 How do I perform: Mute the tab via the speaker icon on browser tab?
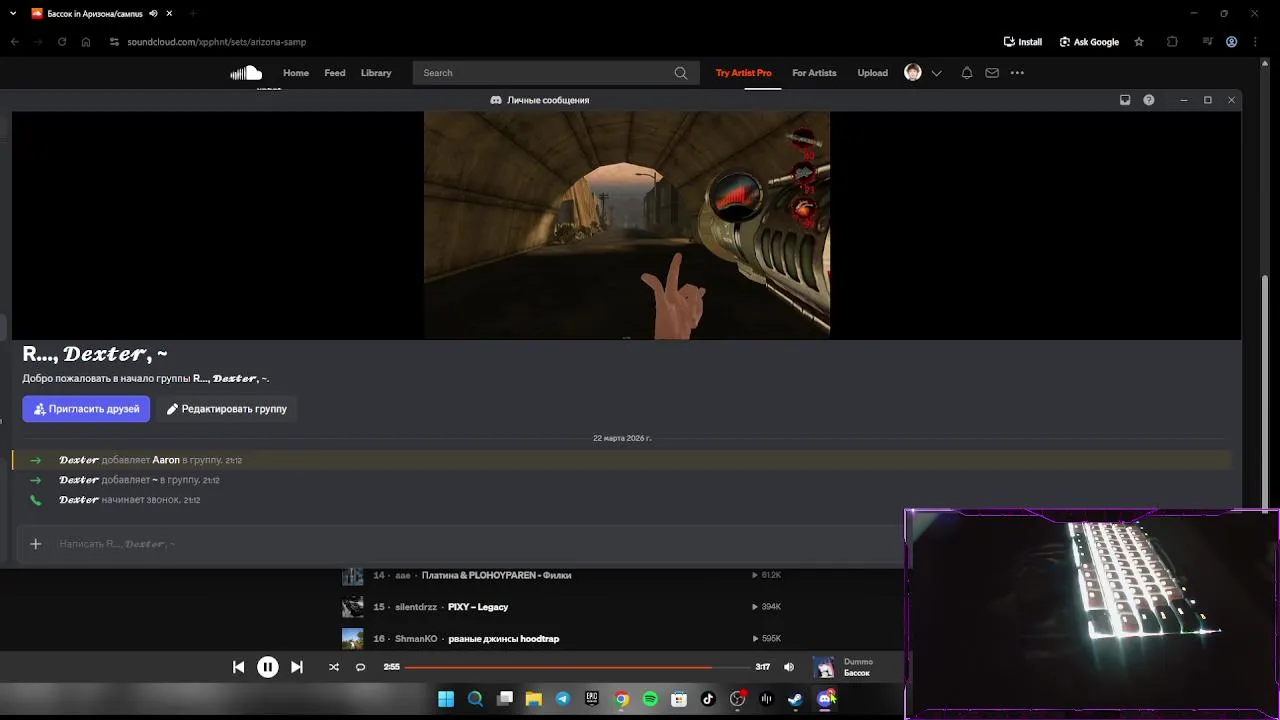[153, 13]
